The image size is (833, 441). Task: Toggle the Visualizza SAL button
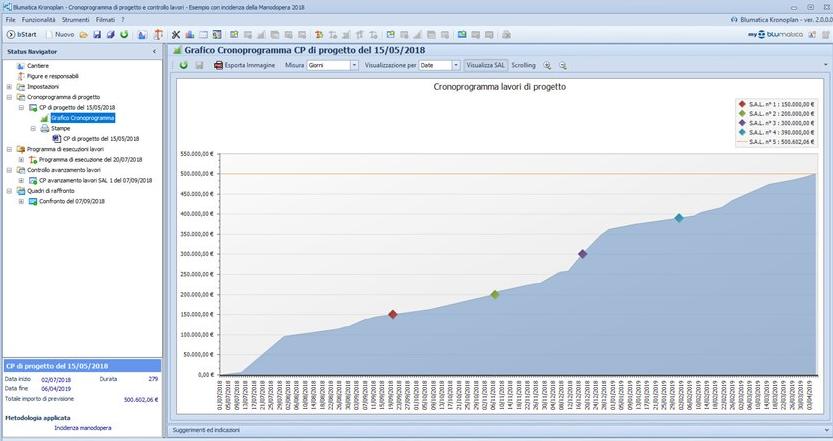(x=486, y=65)
